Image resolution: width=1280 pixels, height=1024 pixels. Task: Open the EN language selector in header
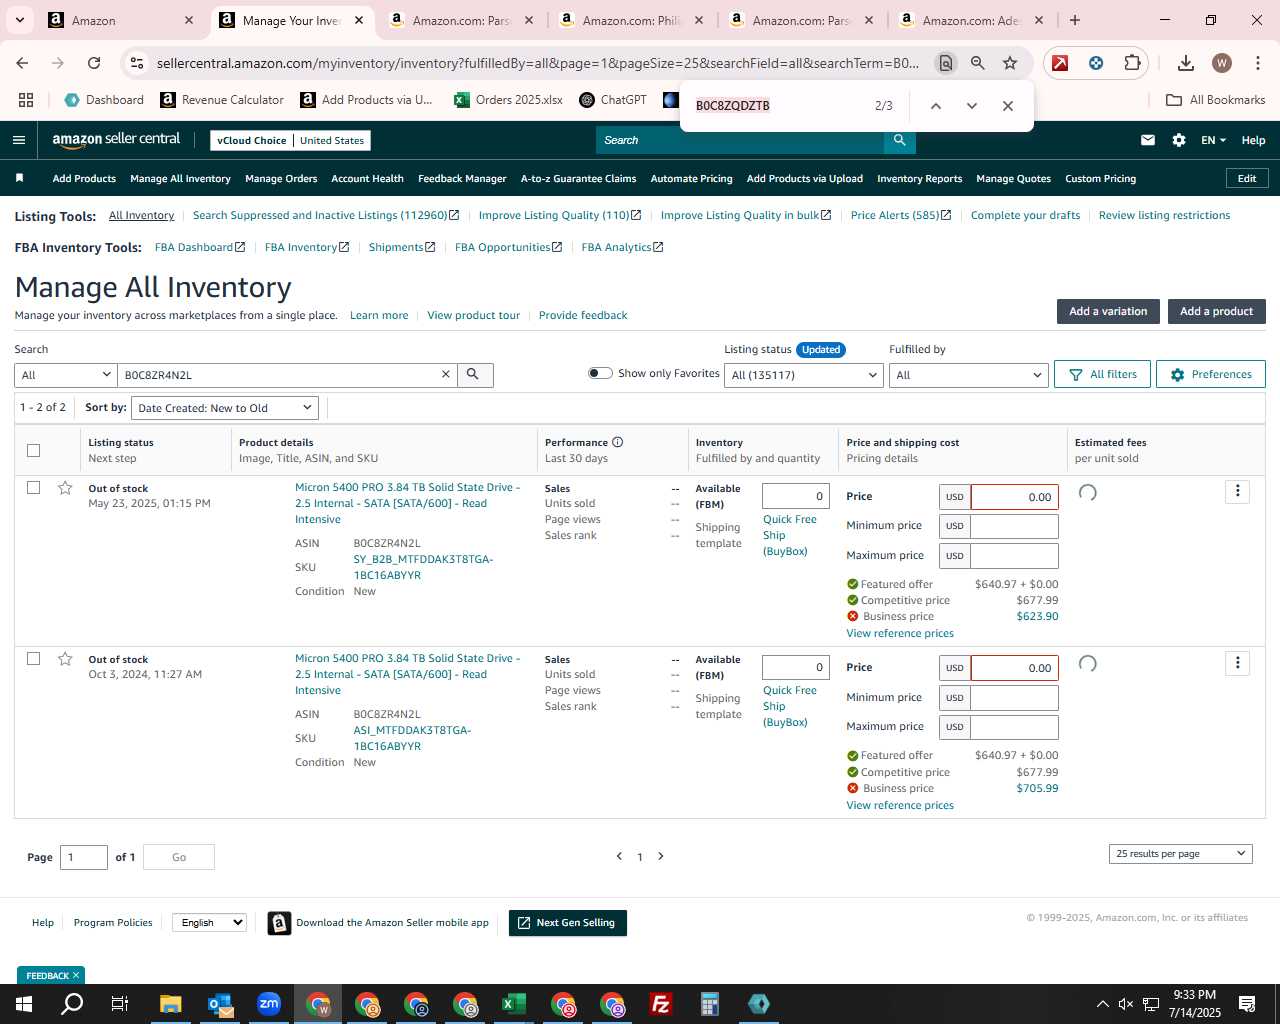tap(1214, 140)
